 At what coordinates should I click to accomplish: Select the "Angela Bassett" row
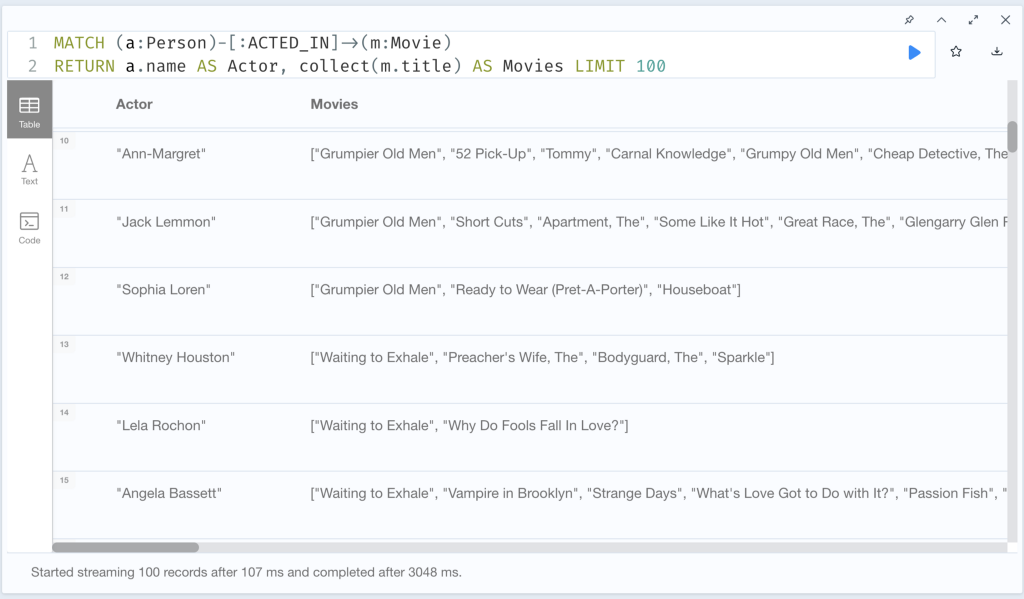(530, 505)
